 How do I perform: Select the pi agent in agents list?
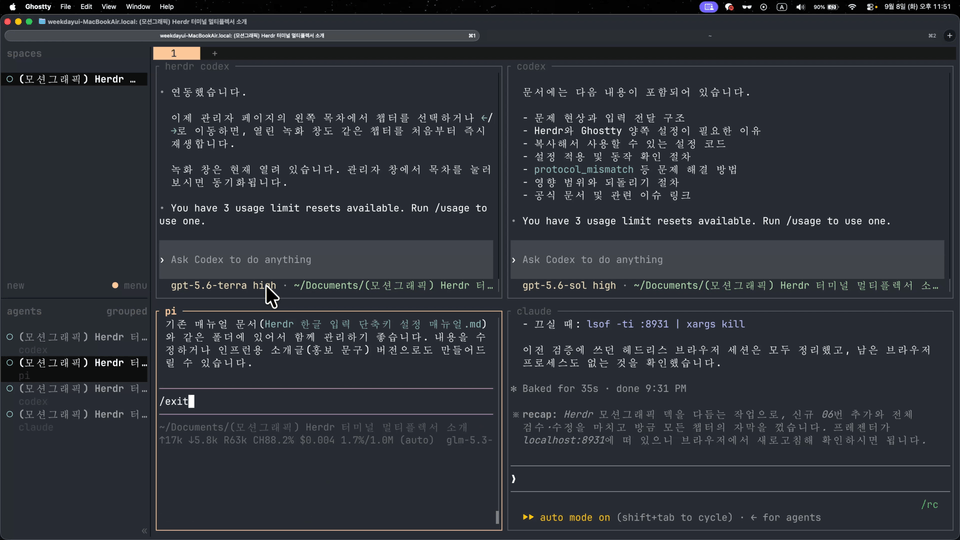pos(76,369)
